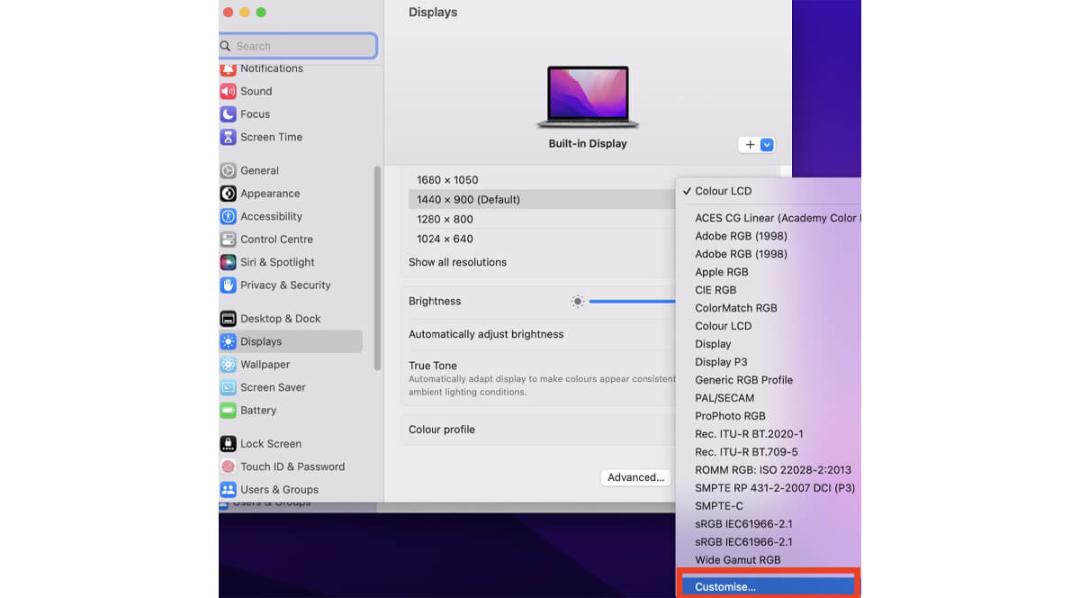Click Show all resolutions
Screen dimensions: 1080x598
tap(457, 262)
